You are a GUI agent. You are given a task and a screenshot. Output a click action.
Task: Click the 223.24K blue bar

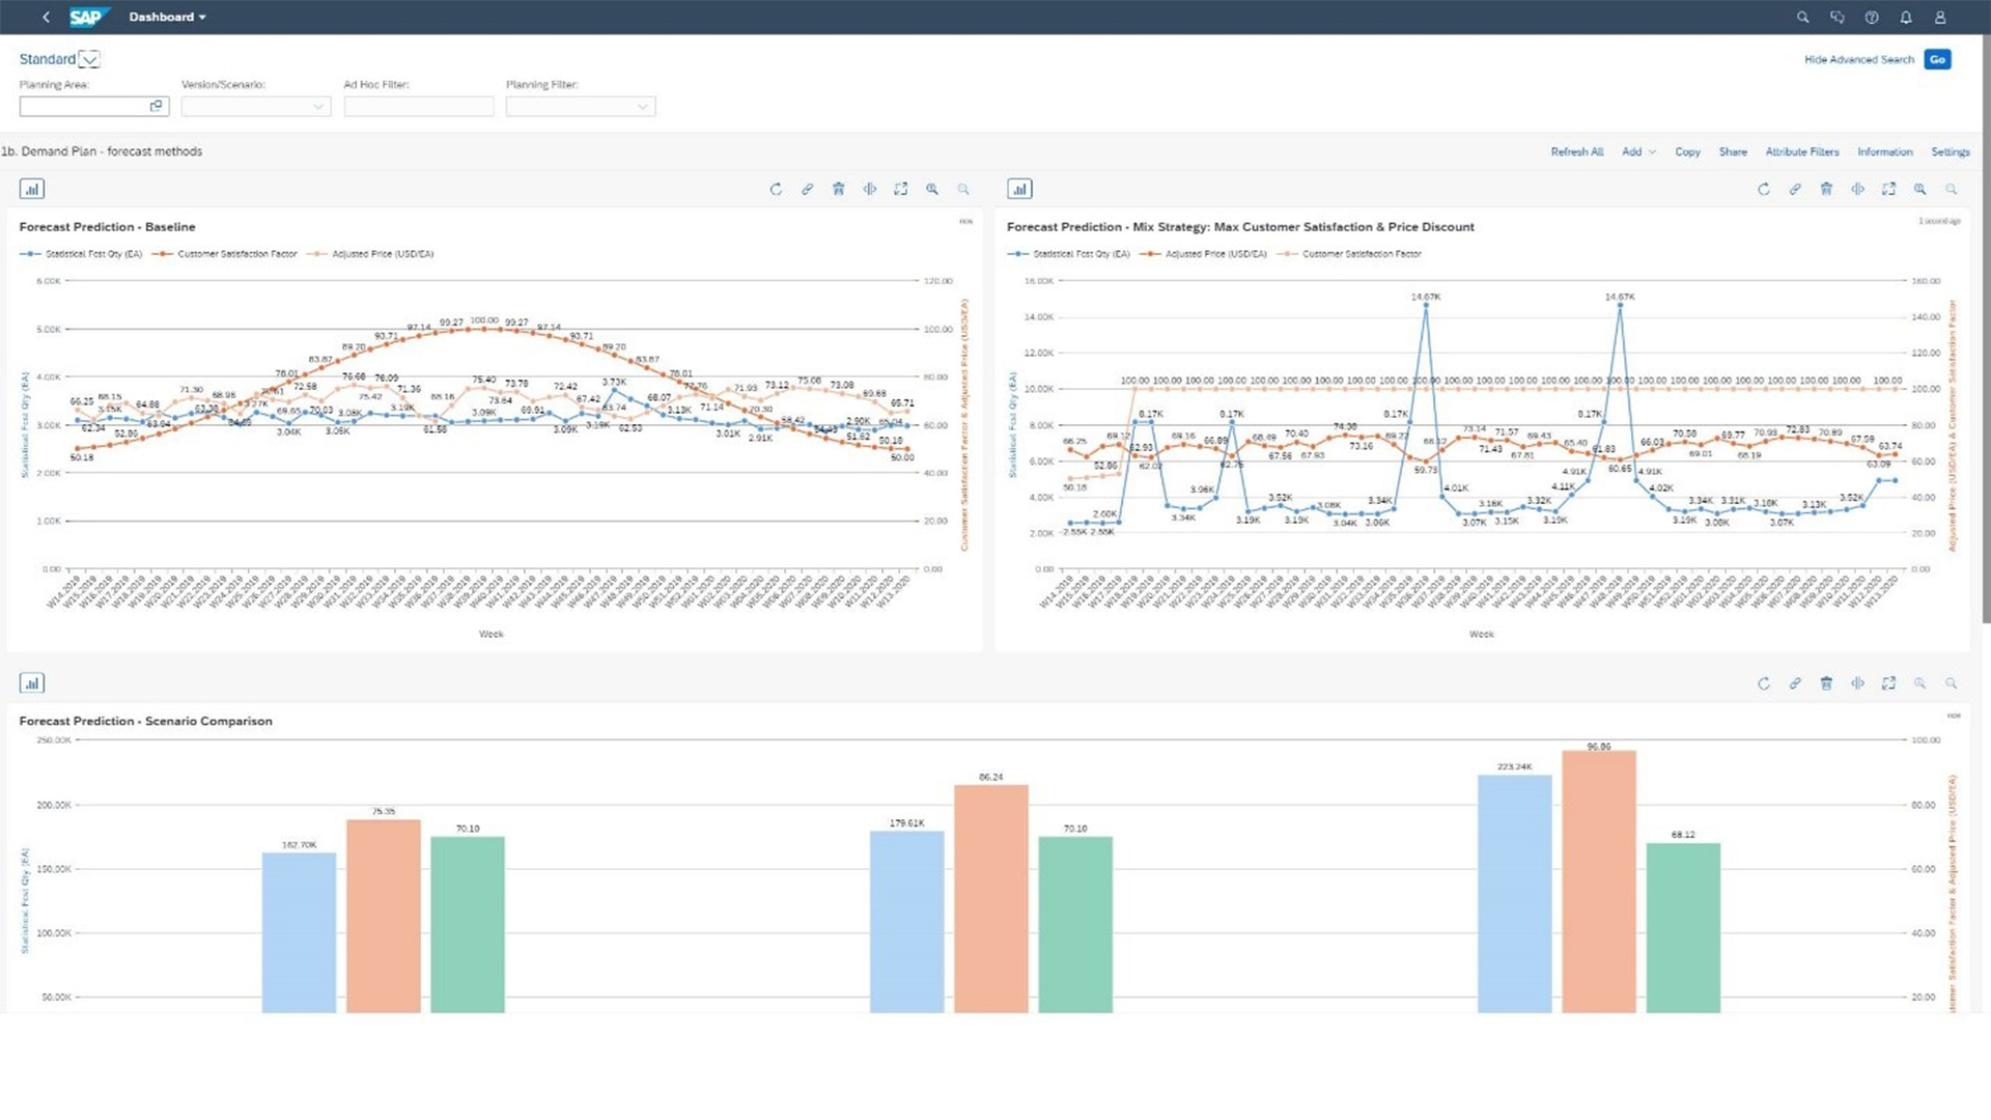1515,894
